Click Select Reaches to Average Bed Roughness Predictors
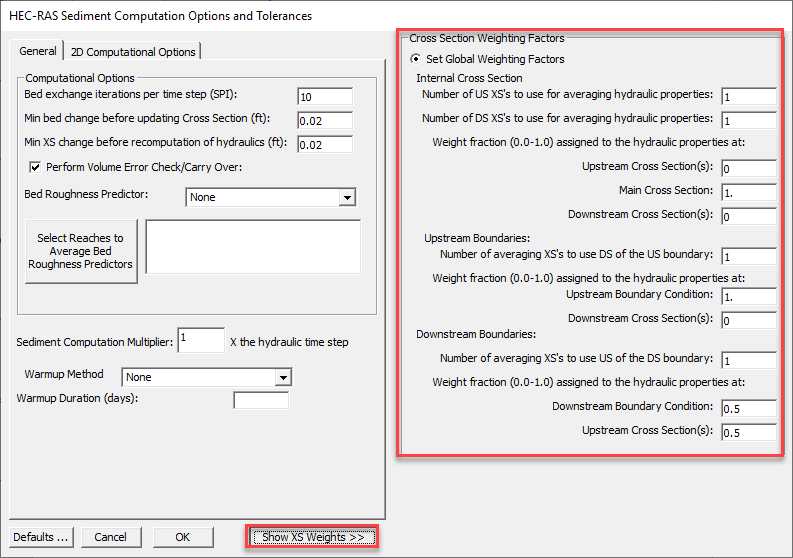 tap(80, 251)
